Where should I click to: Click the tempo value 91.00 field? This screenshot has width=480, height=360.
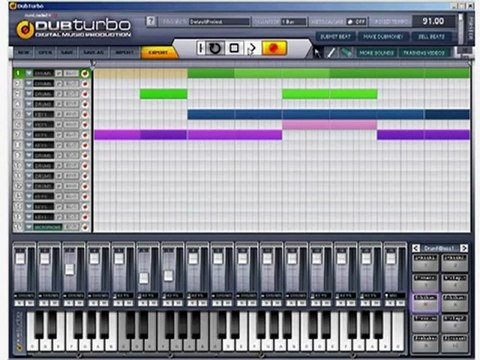coord(433,21)
